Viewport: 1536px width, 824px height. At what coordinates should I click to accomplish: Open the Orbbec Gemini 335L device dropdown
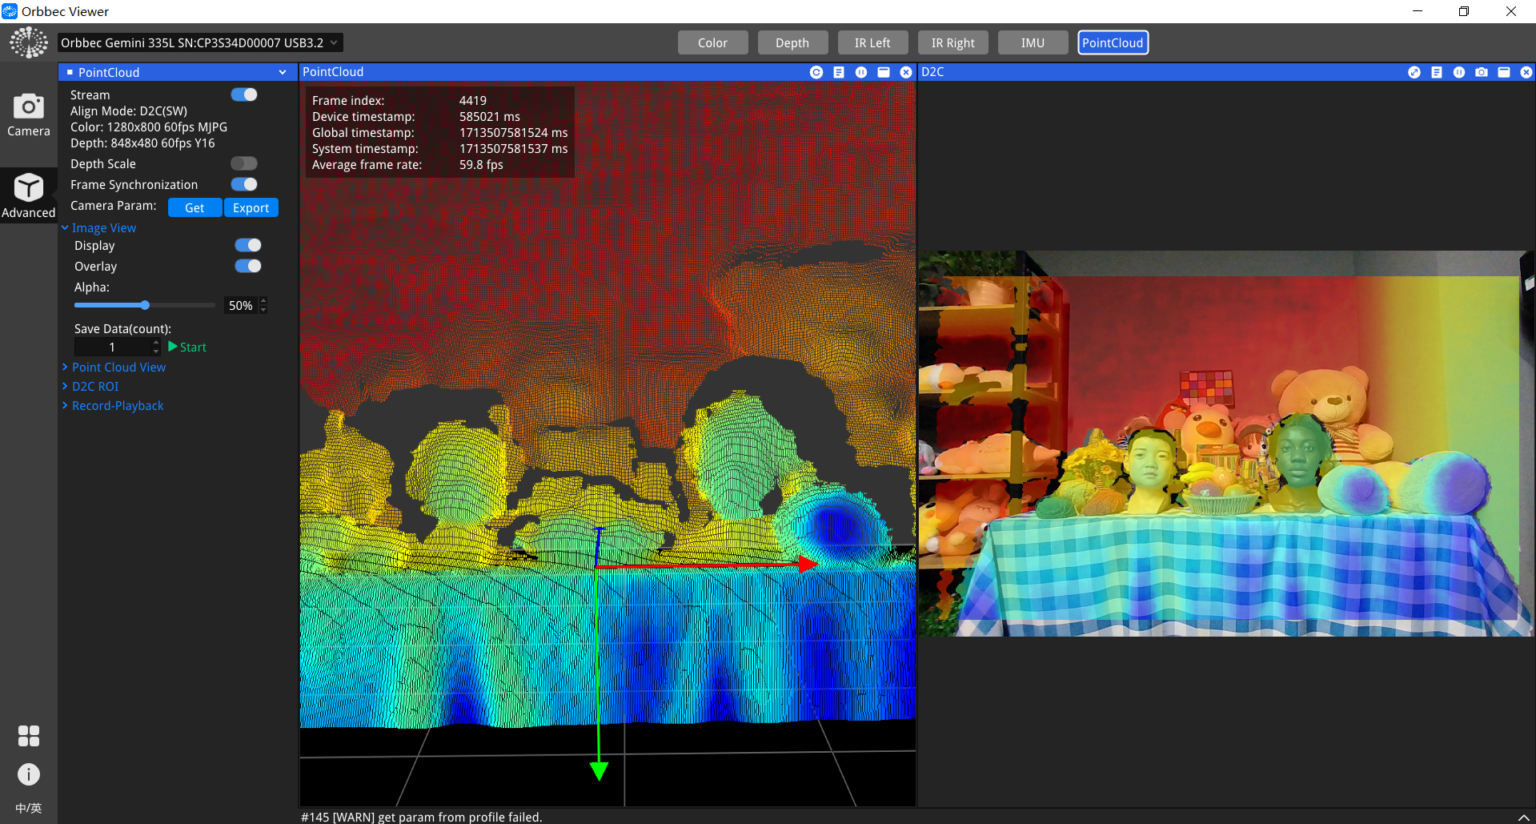click(x=199, y=43)
